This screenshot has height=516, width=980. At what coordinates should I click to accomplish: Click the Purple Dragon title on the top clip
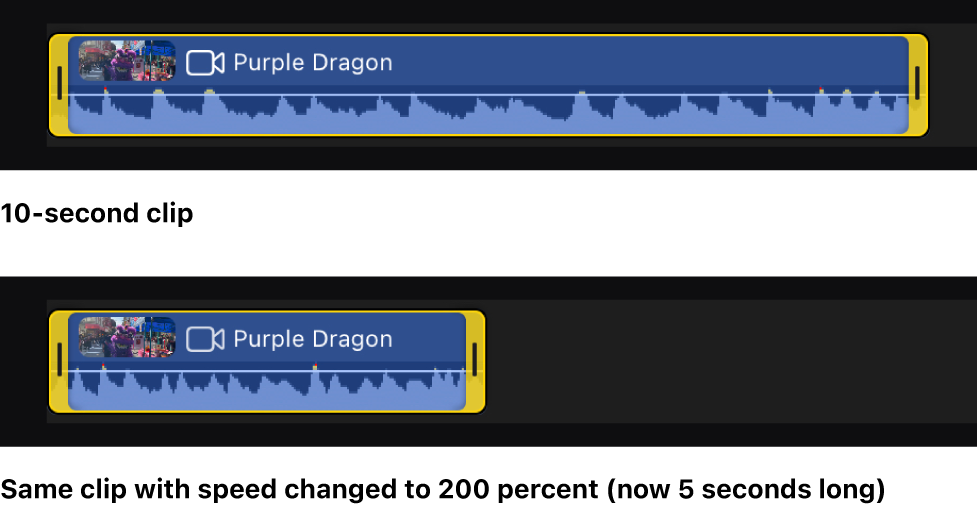(312, 63)
